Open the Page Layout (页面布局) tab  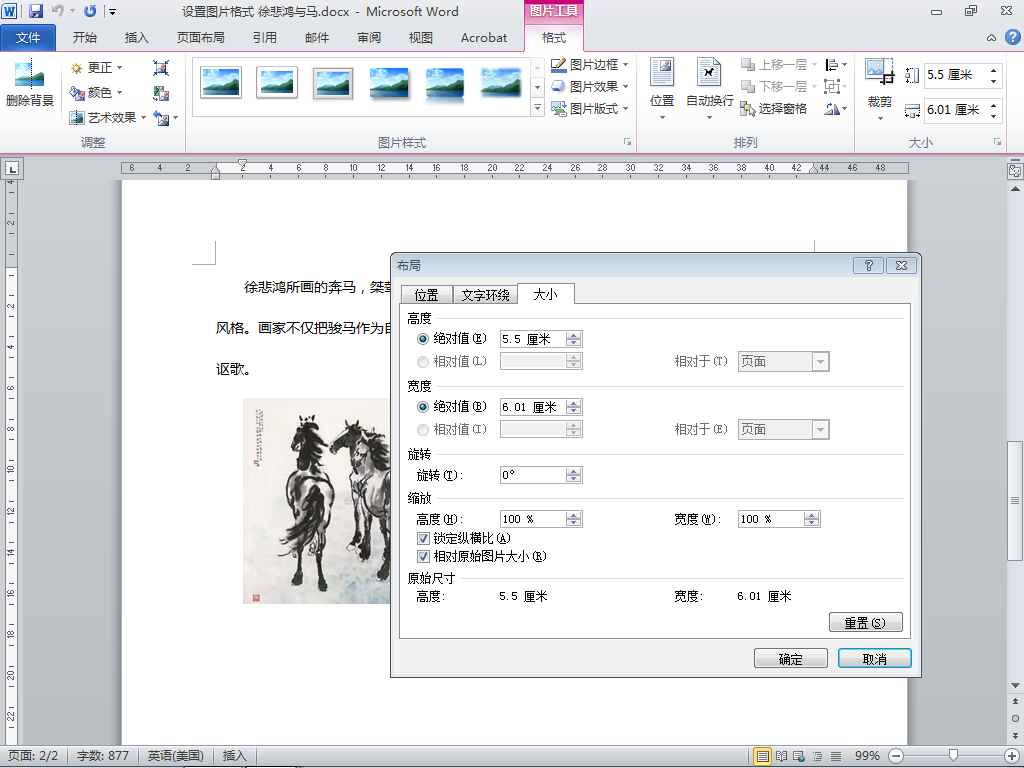tap(200, 38)
